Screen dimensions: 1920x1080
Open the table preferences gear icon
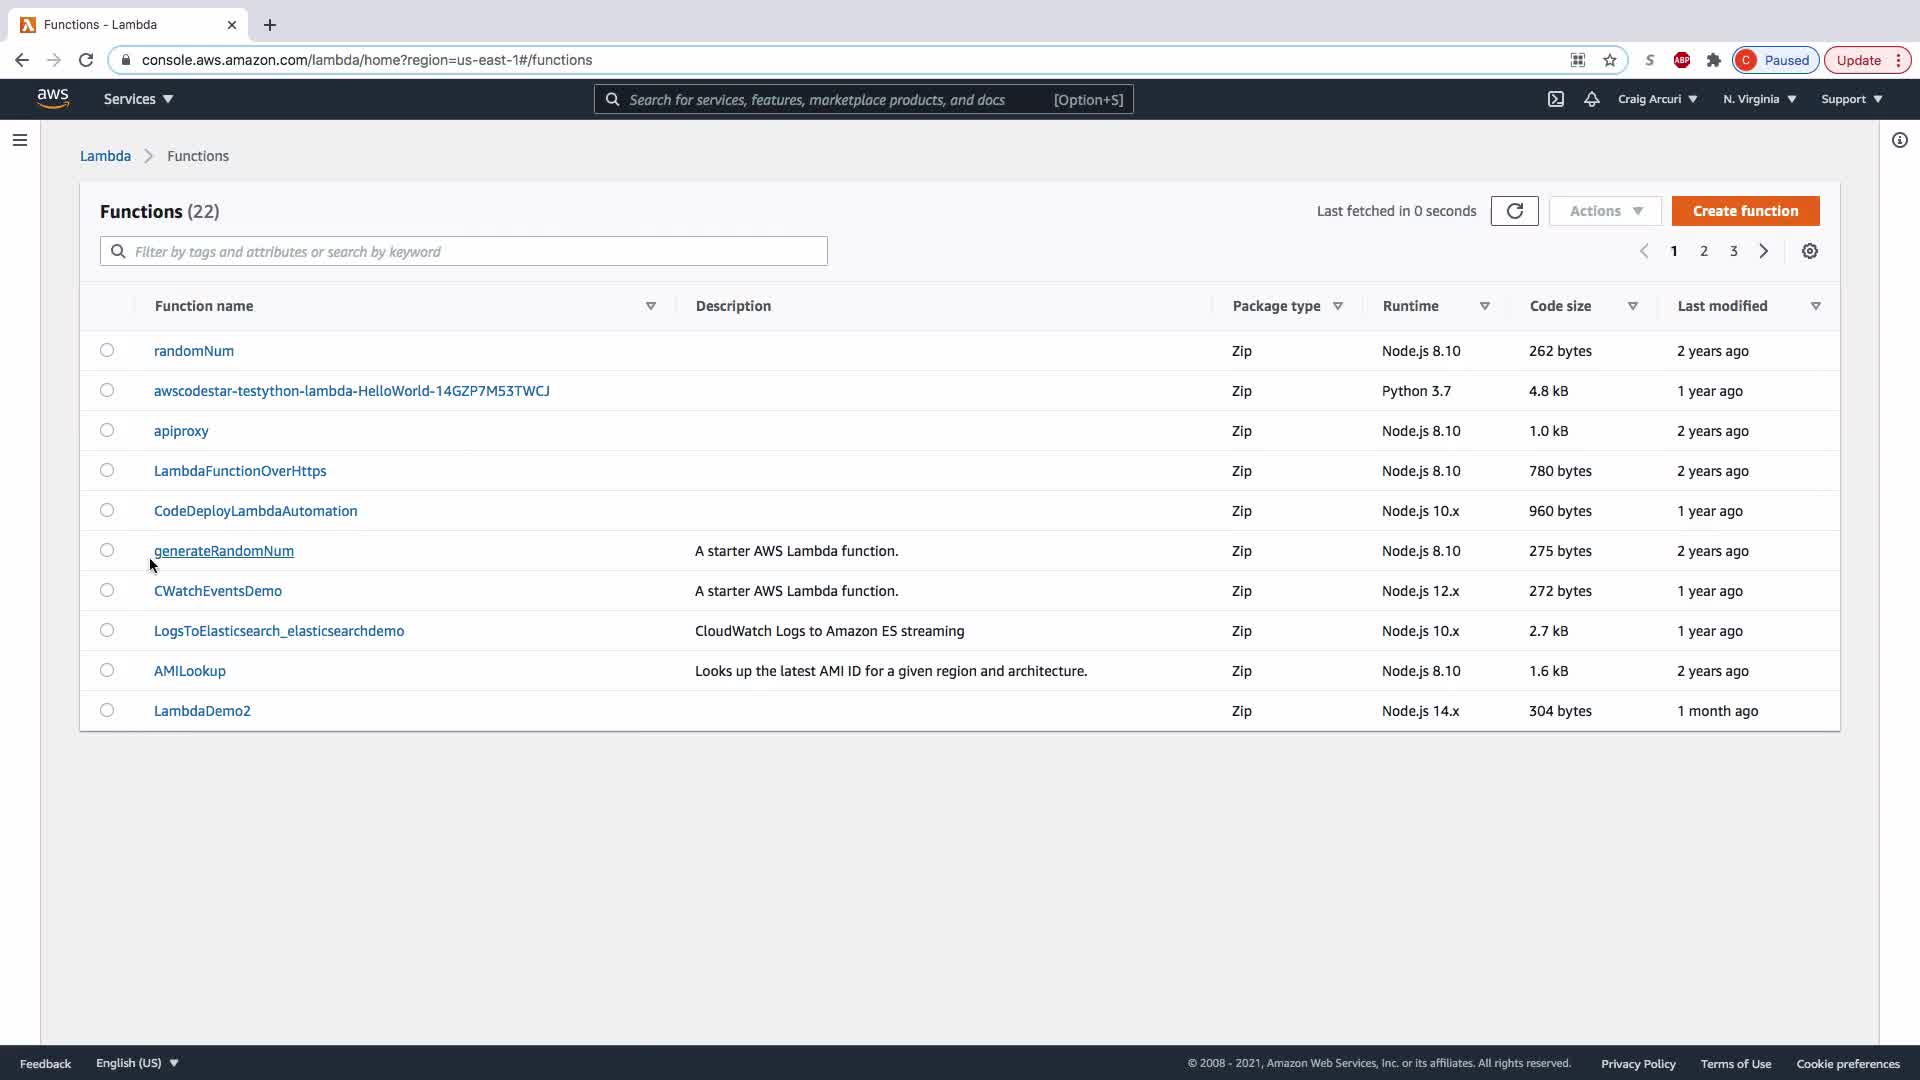point(1809,251)
